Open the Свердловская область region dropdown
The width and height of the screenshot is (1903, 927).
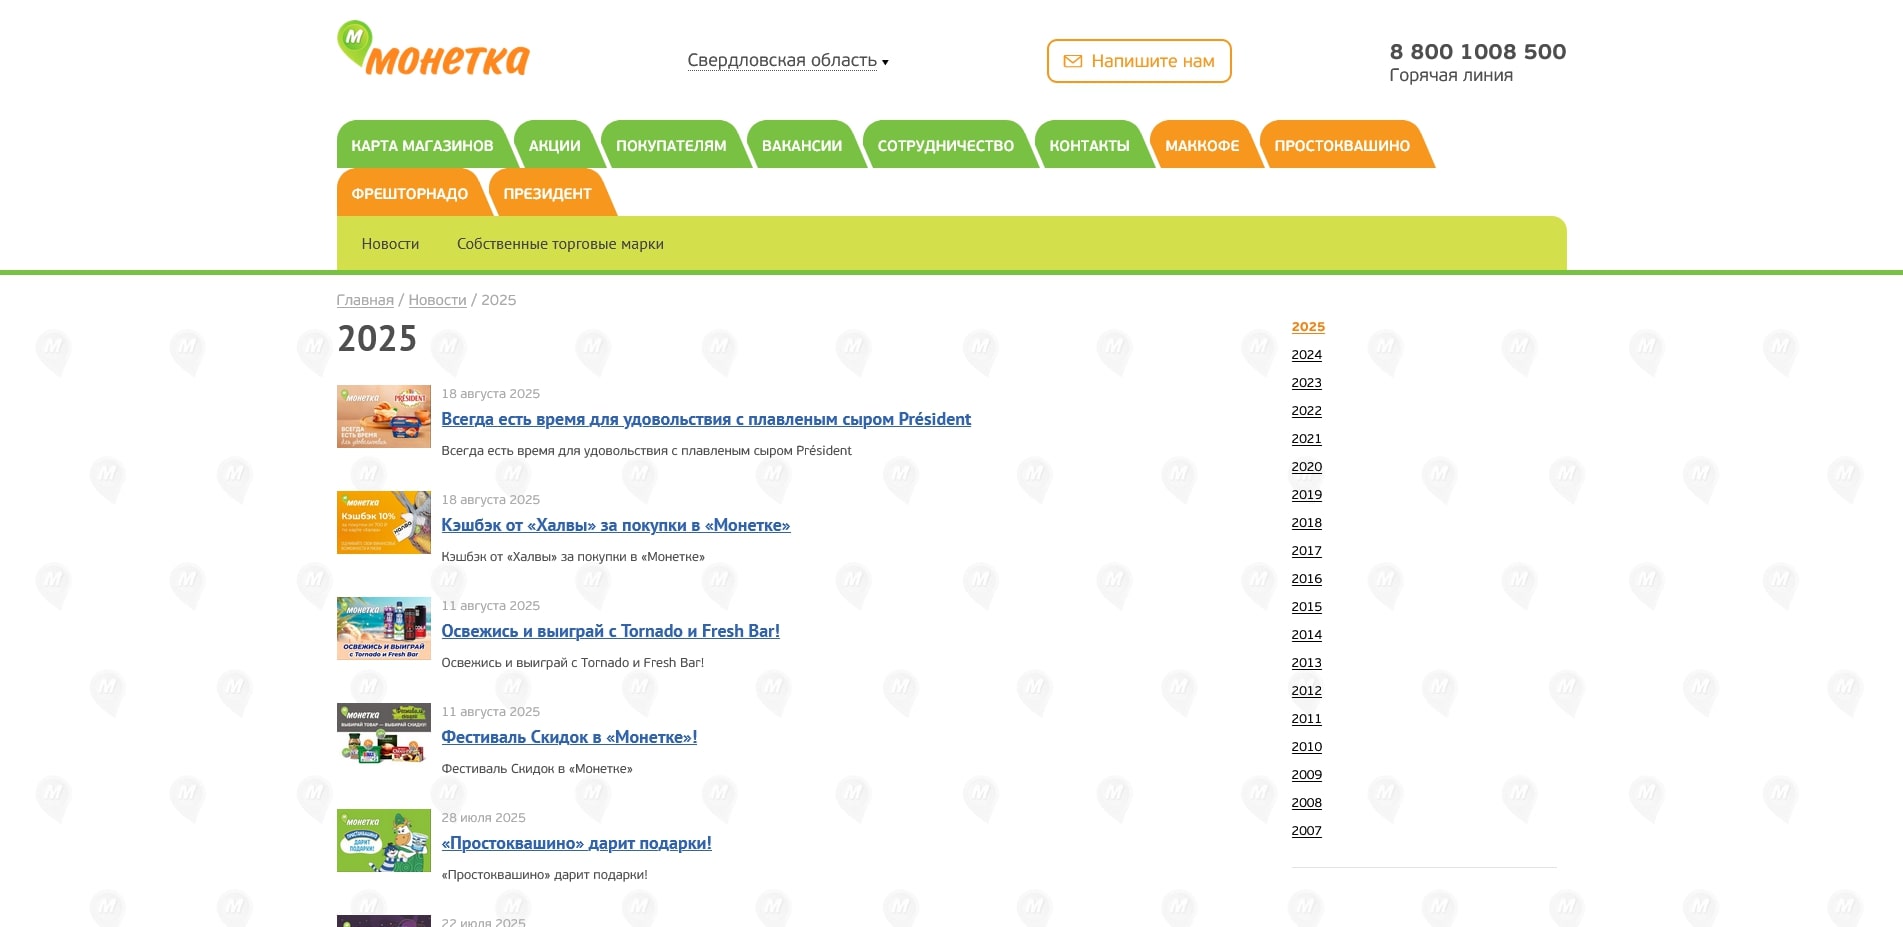(787, 61)
